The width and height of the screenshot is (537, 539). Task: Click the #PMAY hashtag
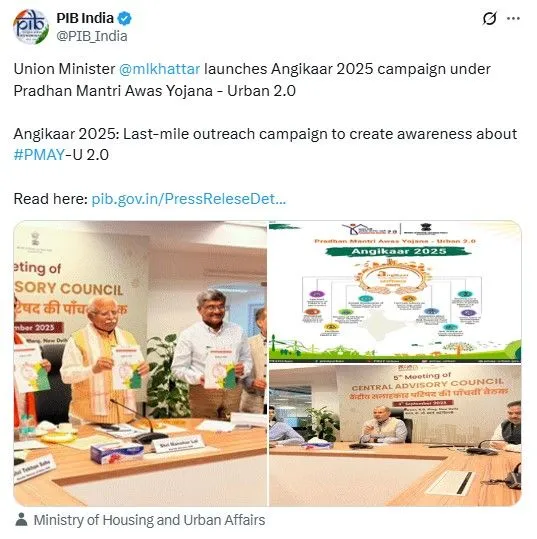[x=39, y=155]
